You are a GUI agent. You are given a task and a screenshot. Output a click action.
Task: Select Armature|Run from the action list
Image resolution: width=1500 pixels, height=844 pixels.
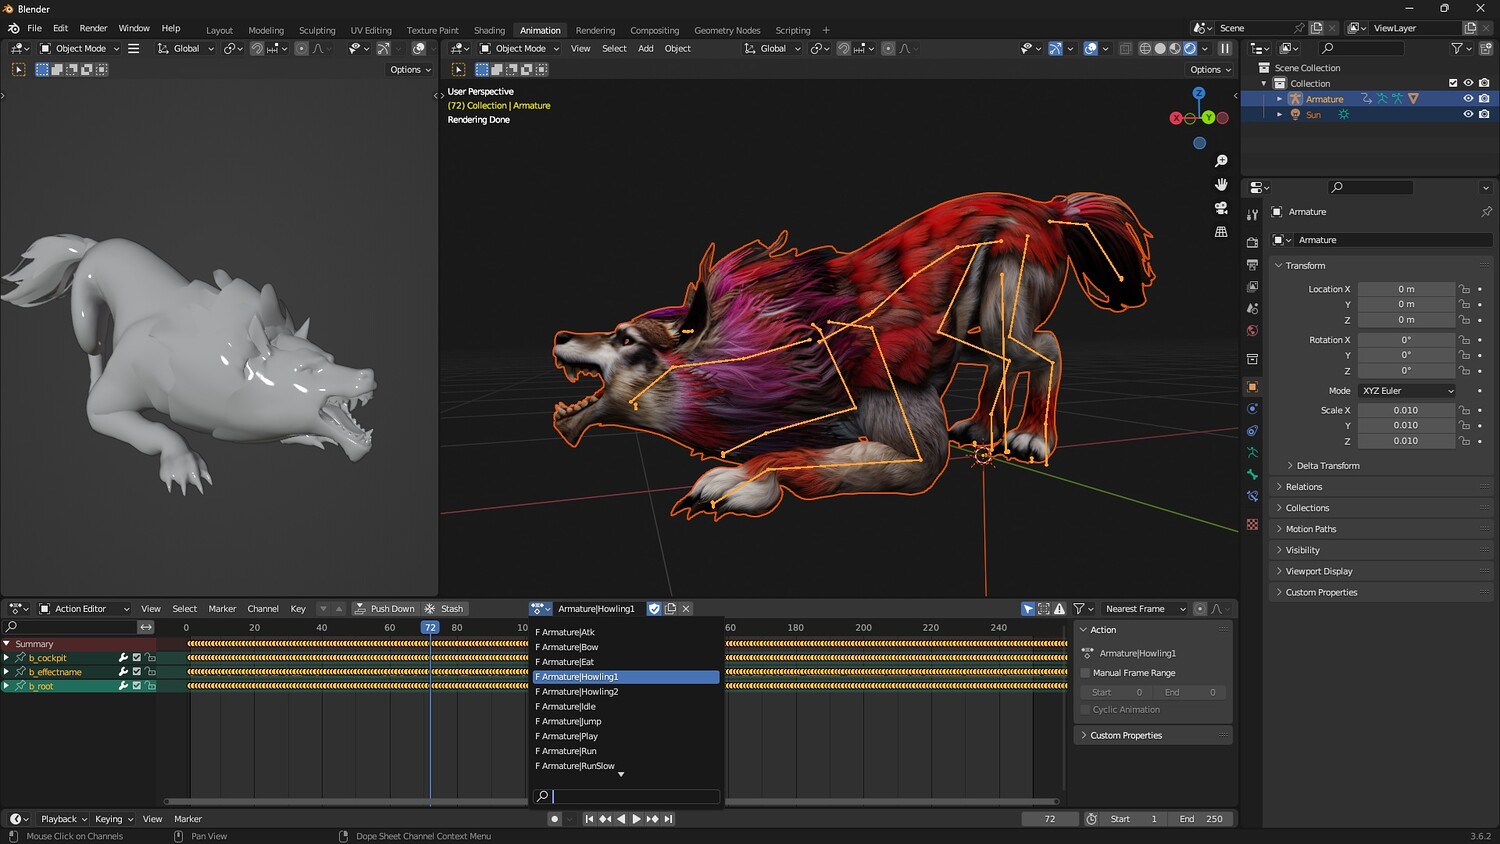(566, 751)
